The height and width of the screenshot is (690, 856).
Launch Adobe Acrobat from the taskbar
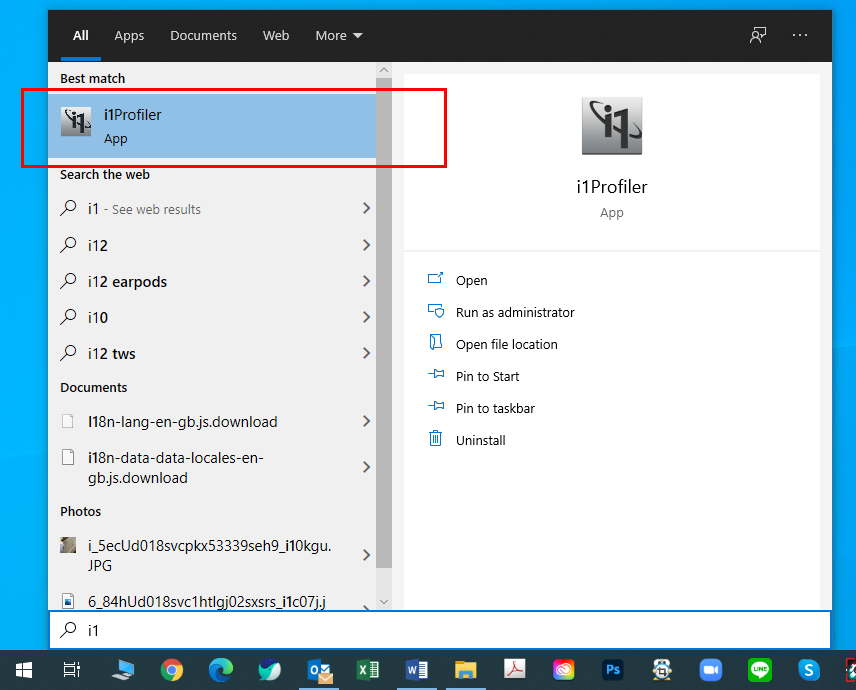tap(514, 670)
